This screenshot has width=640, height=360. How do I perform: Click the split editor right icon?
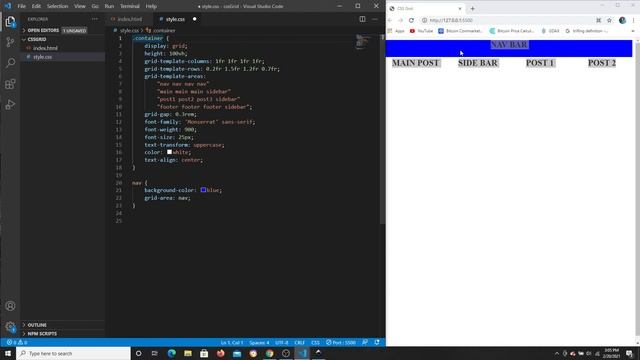tap(362, 19)
